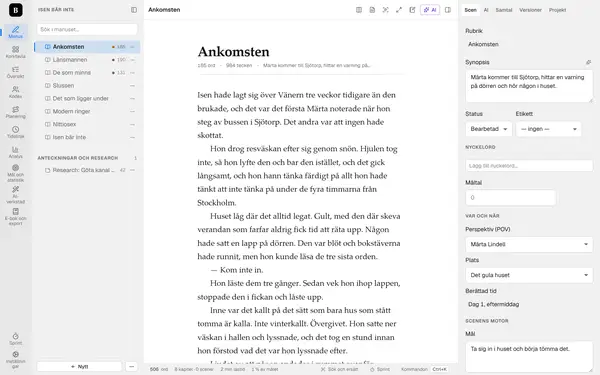This screenshot has height=375, width=600.
Task: Open Sök och ersätt in status bar
Action: coord(339,369)
